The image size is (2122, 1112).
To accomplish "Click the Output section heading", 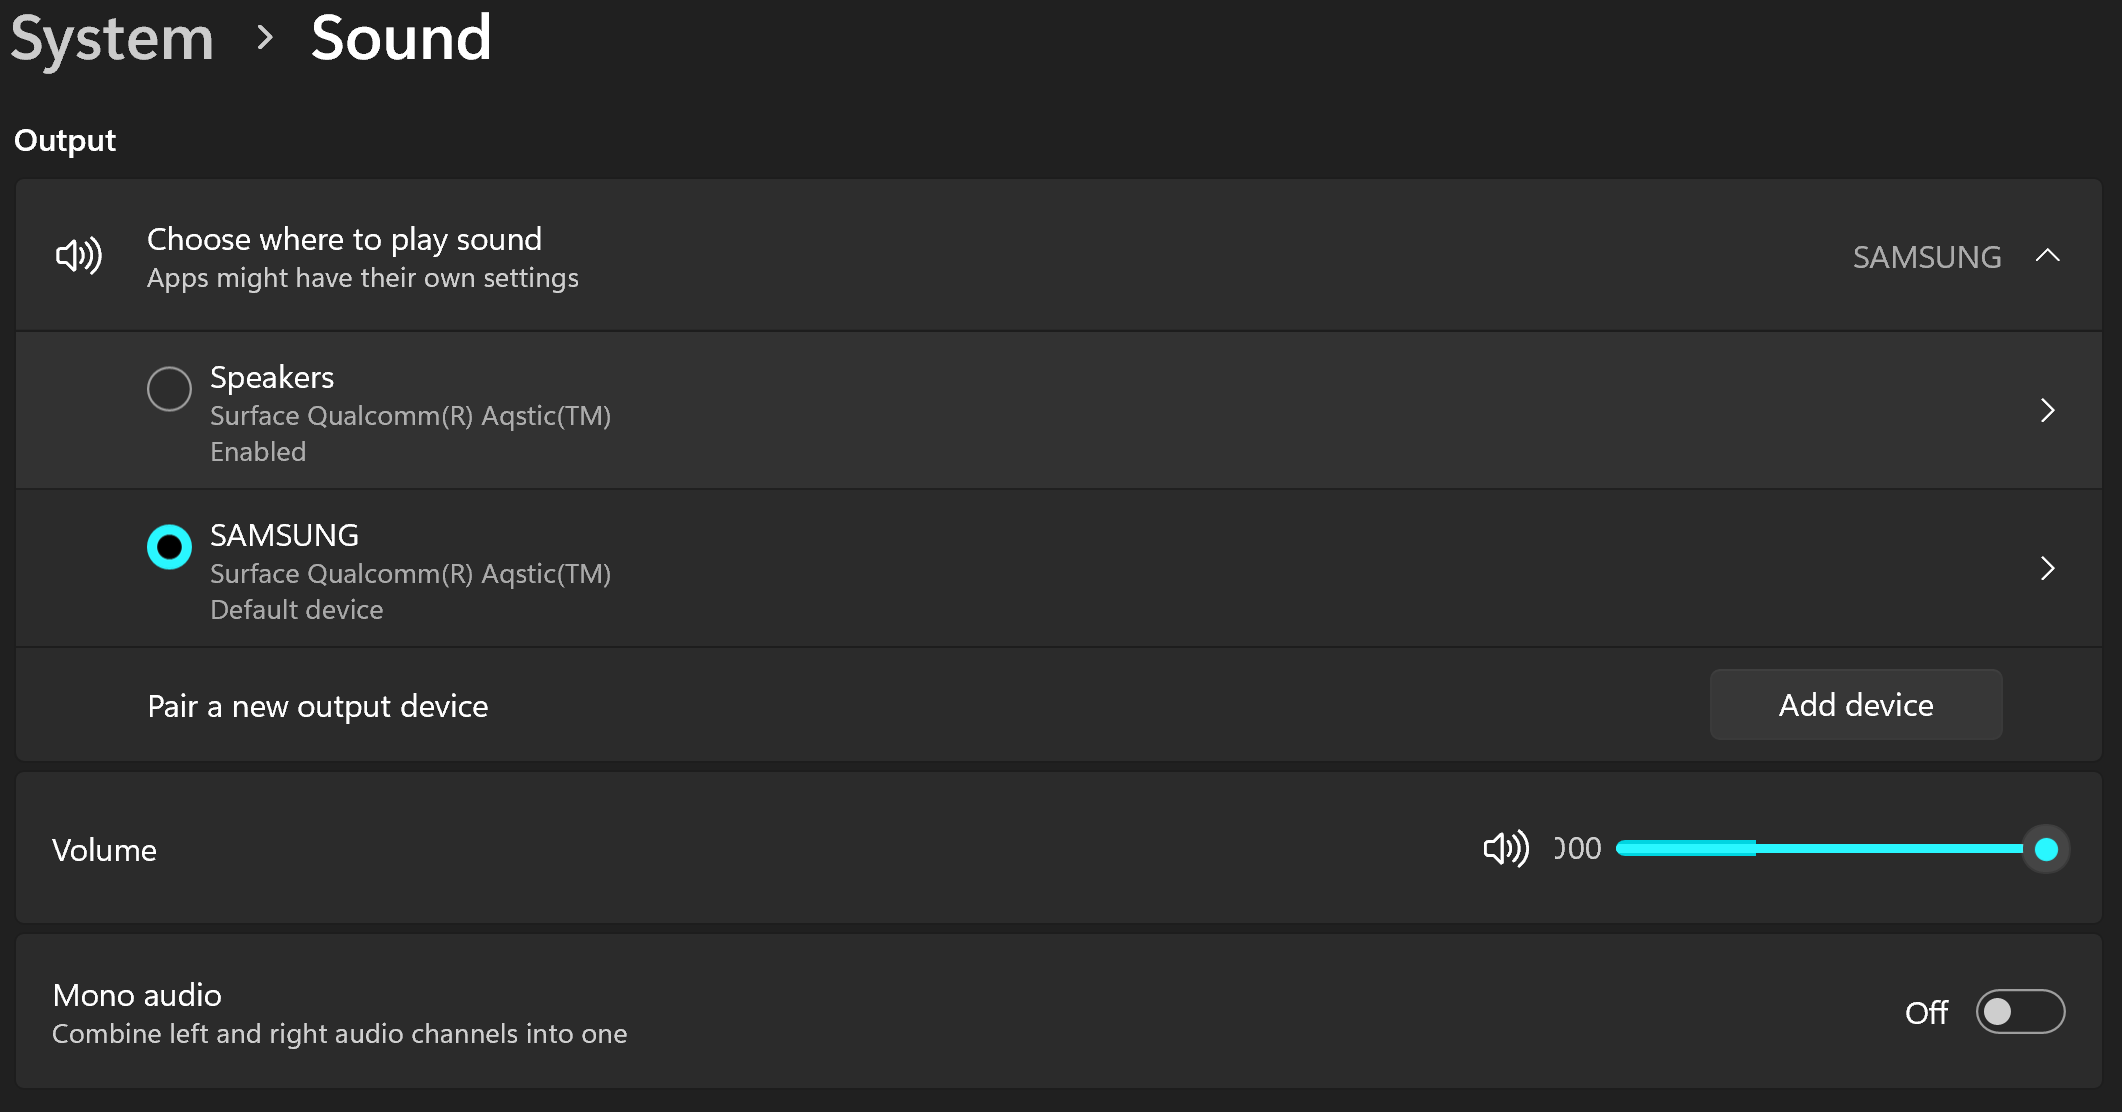I will point(65,140).
